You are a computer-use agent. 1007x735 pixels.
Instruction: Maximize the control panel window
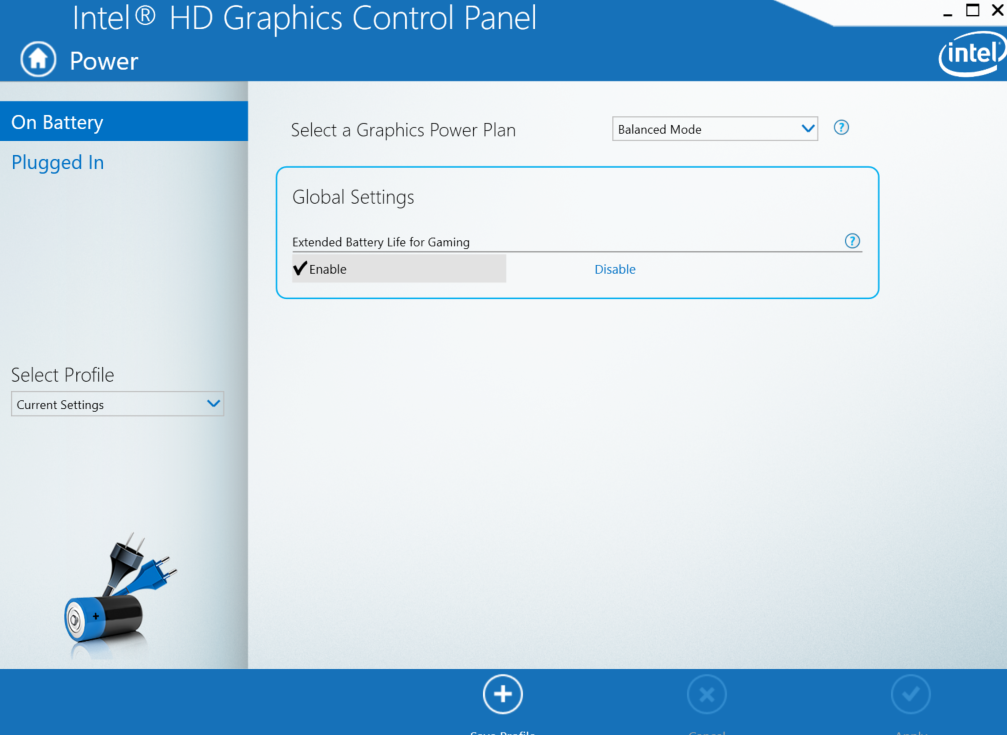point(972,10)
